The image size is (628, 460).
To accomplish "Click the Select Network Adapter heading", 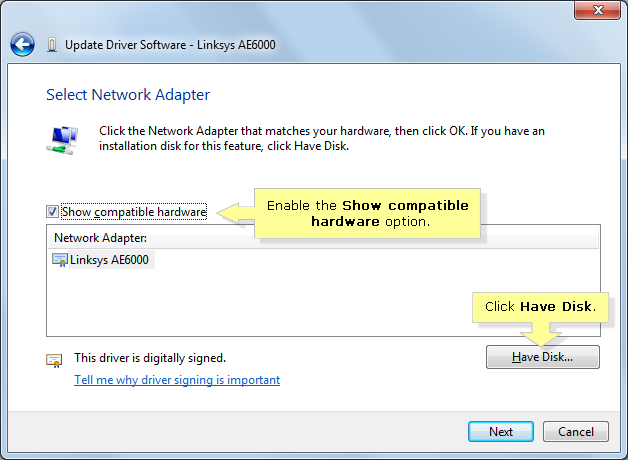I will [x=128, y=95].
